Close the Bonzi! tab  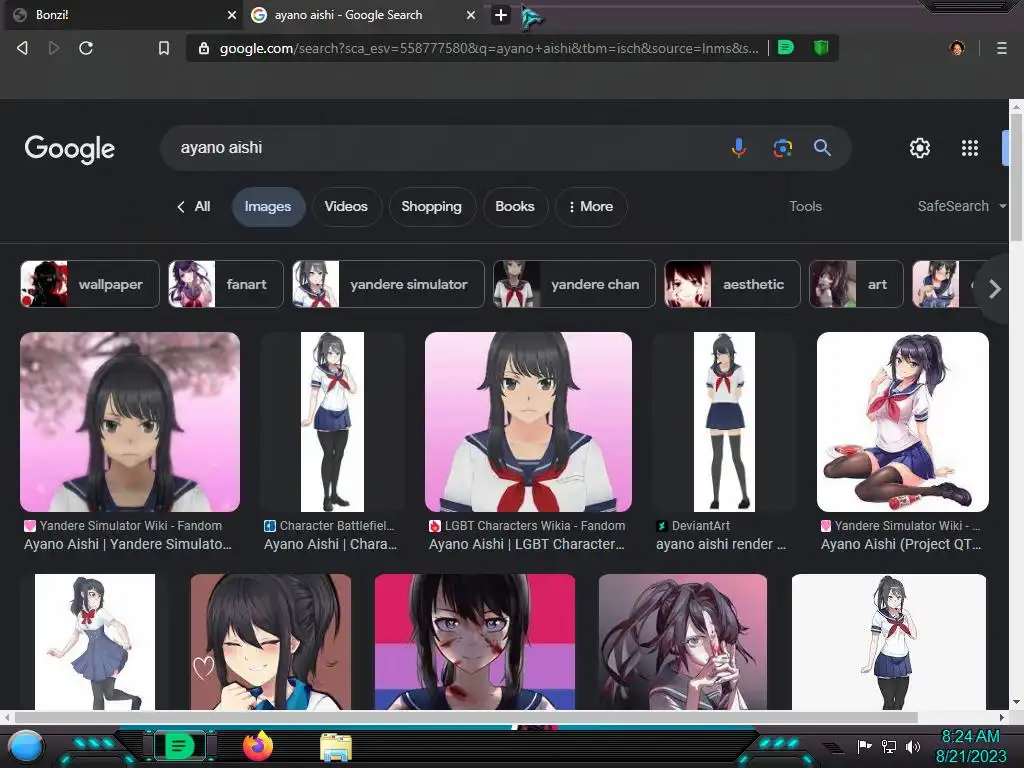(x=231, y=15)
